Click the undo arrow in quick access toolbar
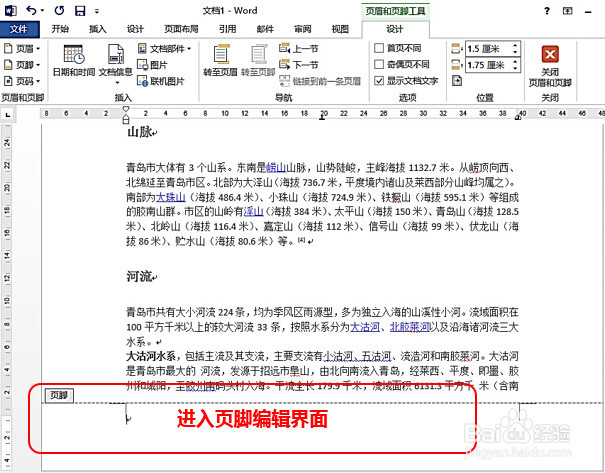 coord(31,10)
